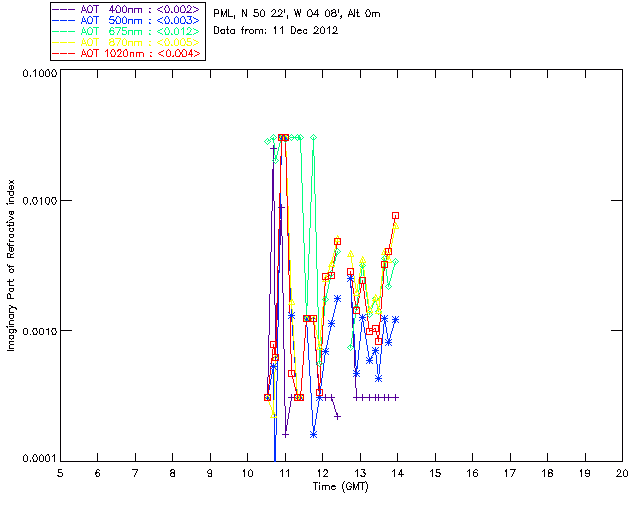Click the x-axis tick label 19

[585, 473]
